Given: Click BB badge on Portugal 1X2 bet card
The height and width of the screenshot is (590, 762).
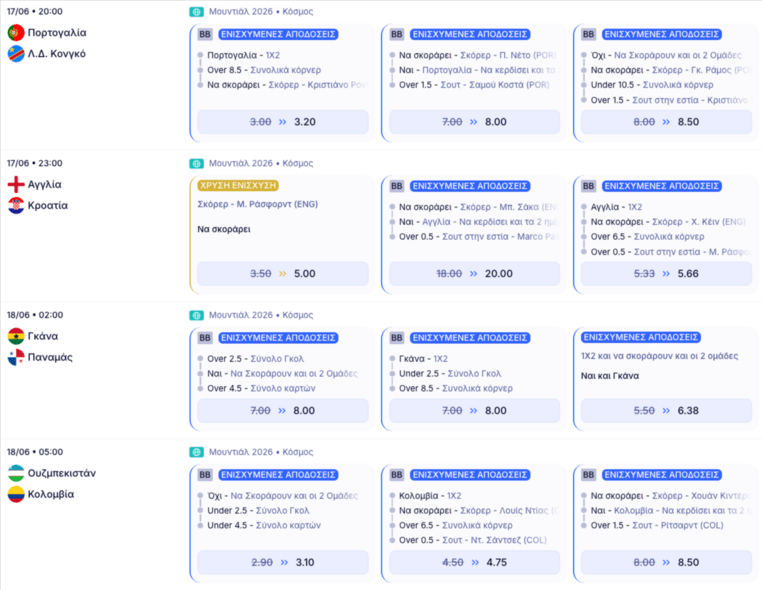Looking at the screenshot, I should [x=205, y=34].
